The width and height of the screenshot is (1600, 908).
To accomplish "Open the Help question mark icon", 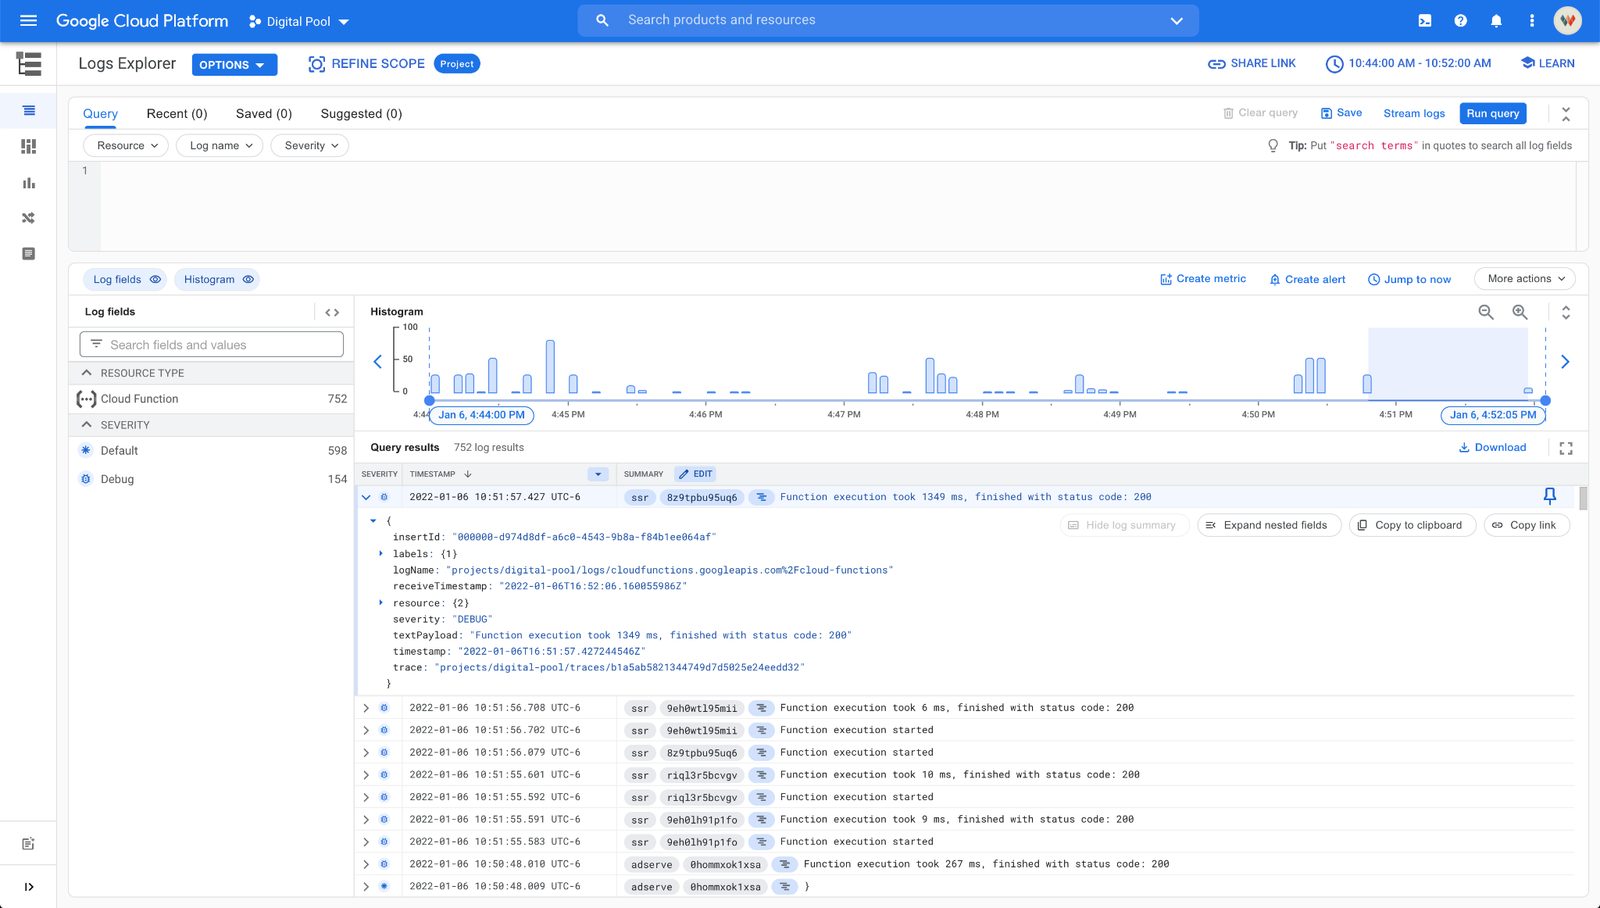I will click(1461, 21).
